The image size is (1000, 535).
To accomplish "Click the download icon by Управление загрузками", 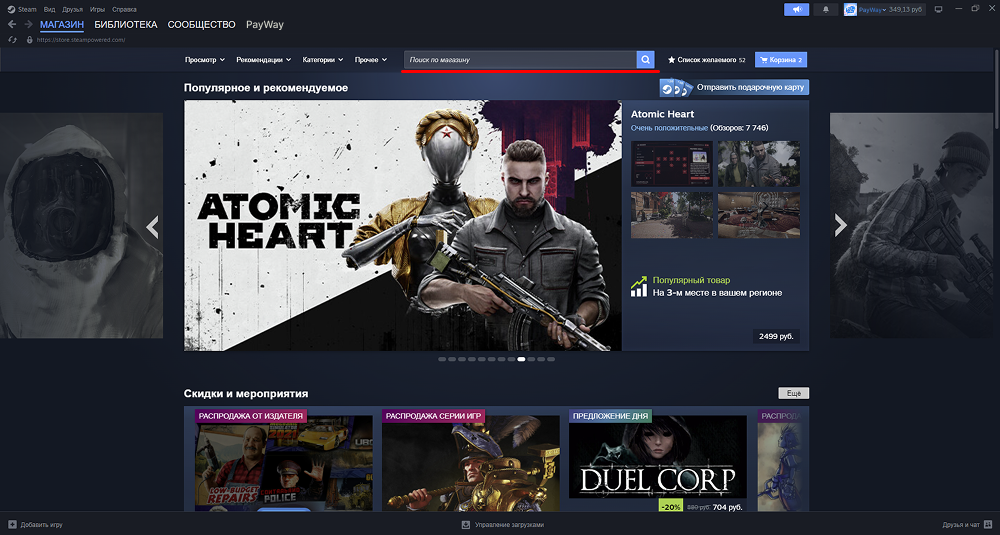I will (466, 525).
